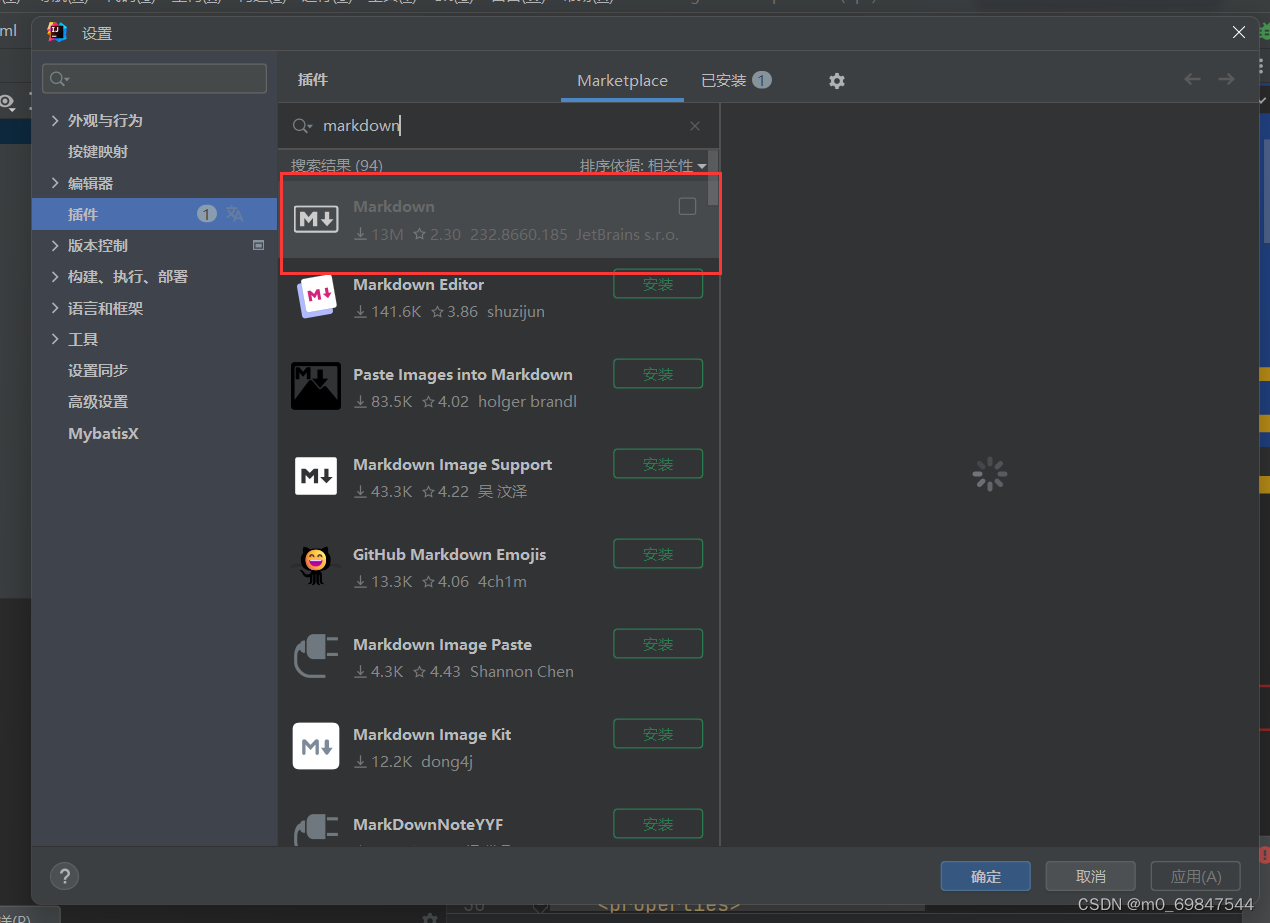Click the Paste Images into Markdown icon
This screenshot has width=1270, height=923.
[316, 386]
